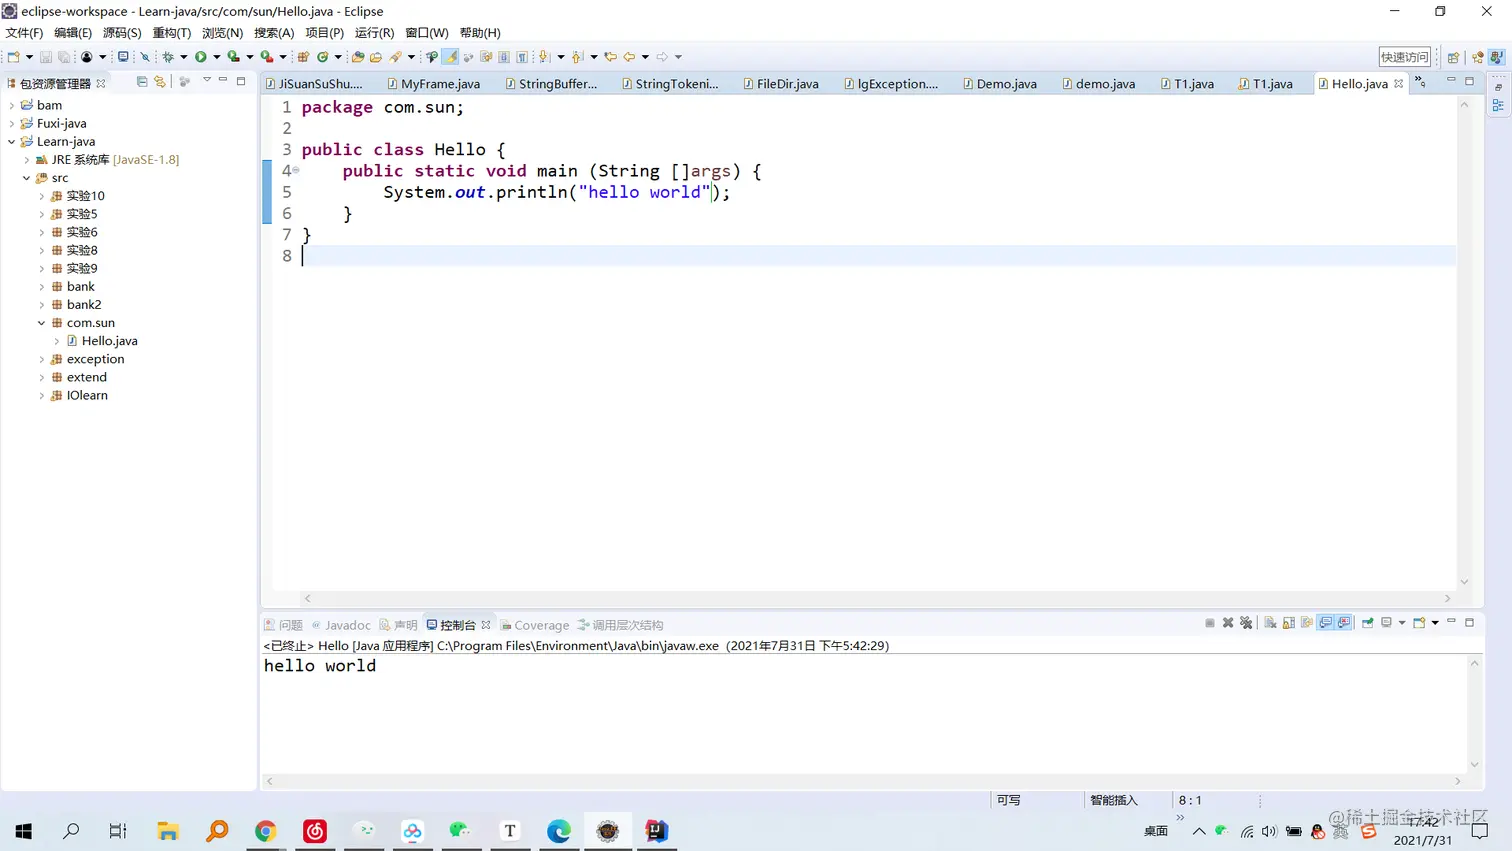Open IntelliJ IDEA from the taskbar
Viewport: 1512px width, 851px height.
pos(656,831)
